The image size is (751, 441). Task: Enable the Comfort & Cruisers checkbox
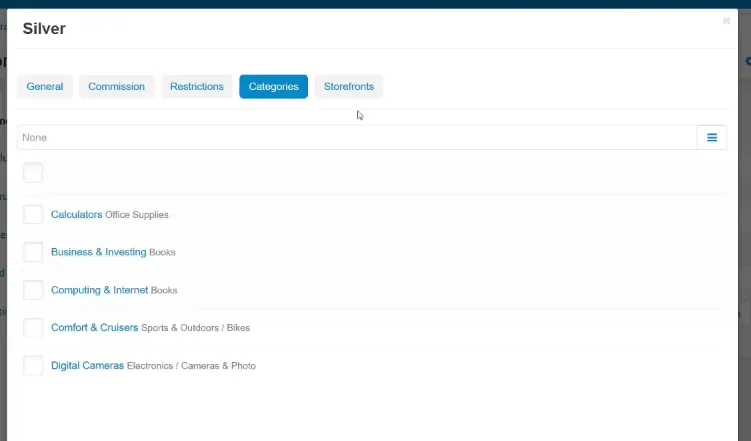[33, 328]
